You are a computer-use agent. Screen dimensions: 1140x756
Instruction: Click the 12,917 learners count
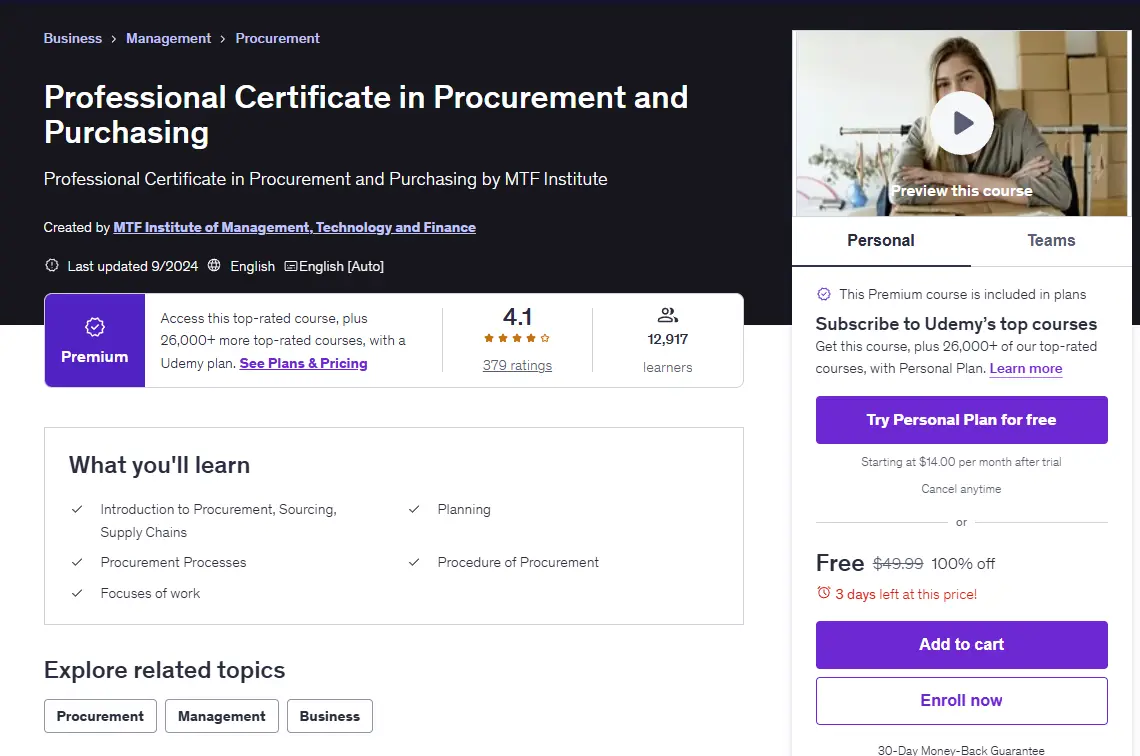(667, 339)
